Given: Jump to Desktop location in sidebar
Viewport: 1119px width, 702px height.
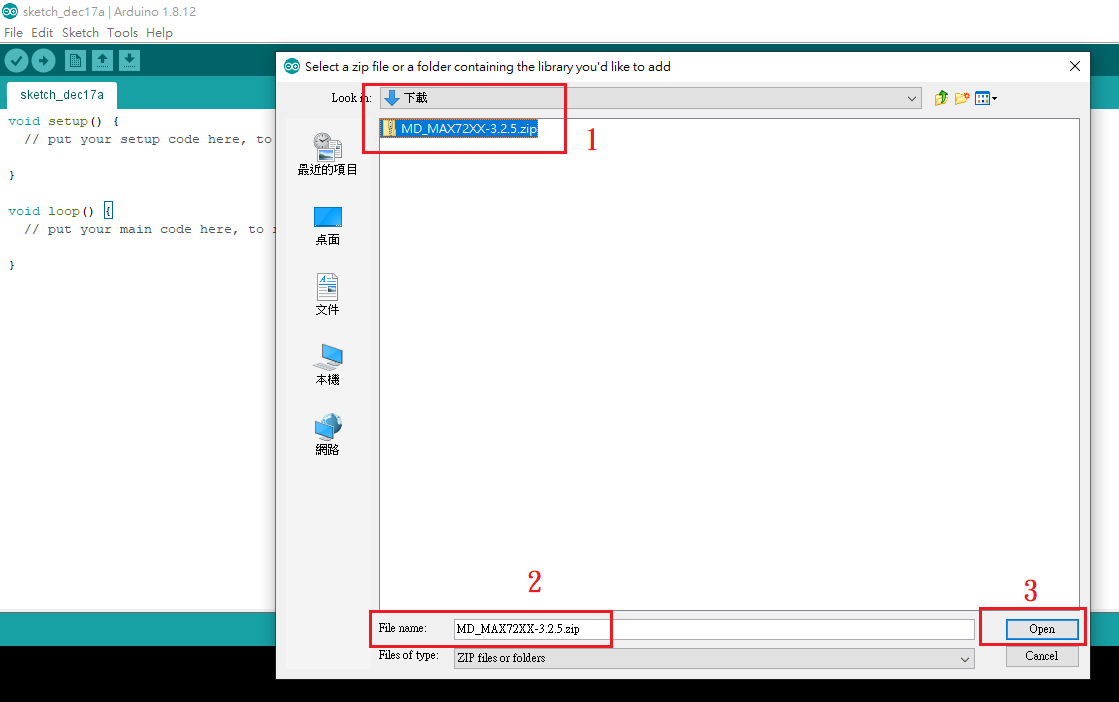Looking at the screenshot, I should [327, 225].
